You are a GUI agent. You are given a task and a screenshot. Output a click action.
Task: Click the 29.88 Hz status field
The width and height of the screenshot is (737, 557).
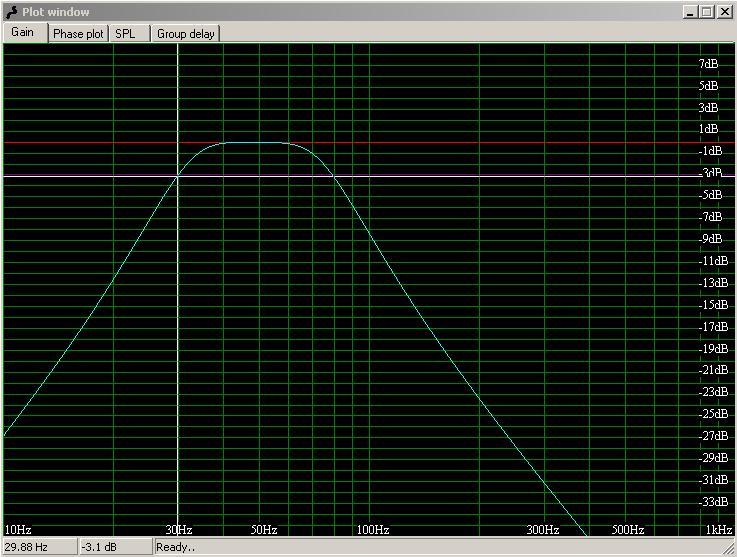tap(39, 547)
